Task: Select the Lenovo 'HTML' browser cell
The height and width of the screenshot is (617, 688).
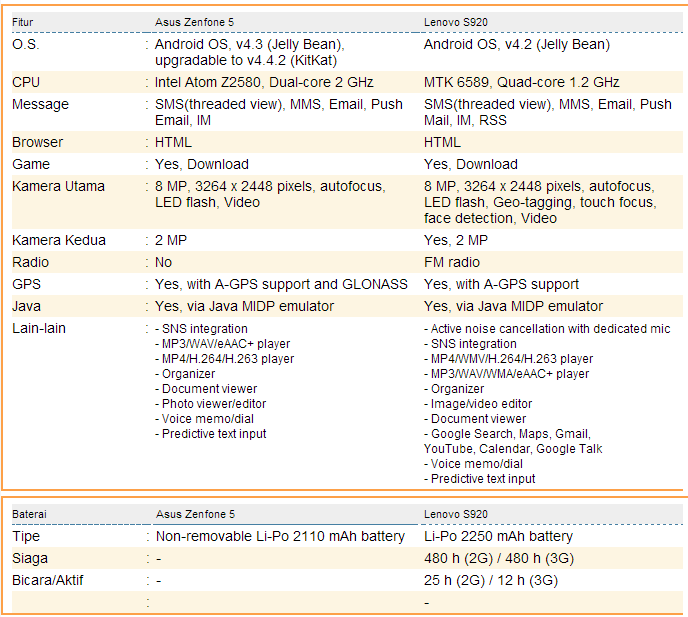Action: 442,142
